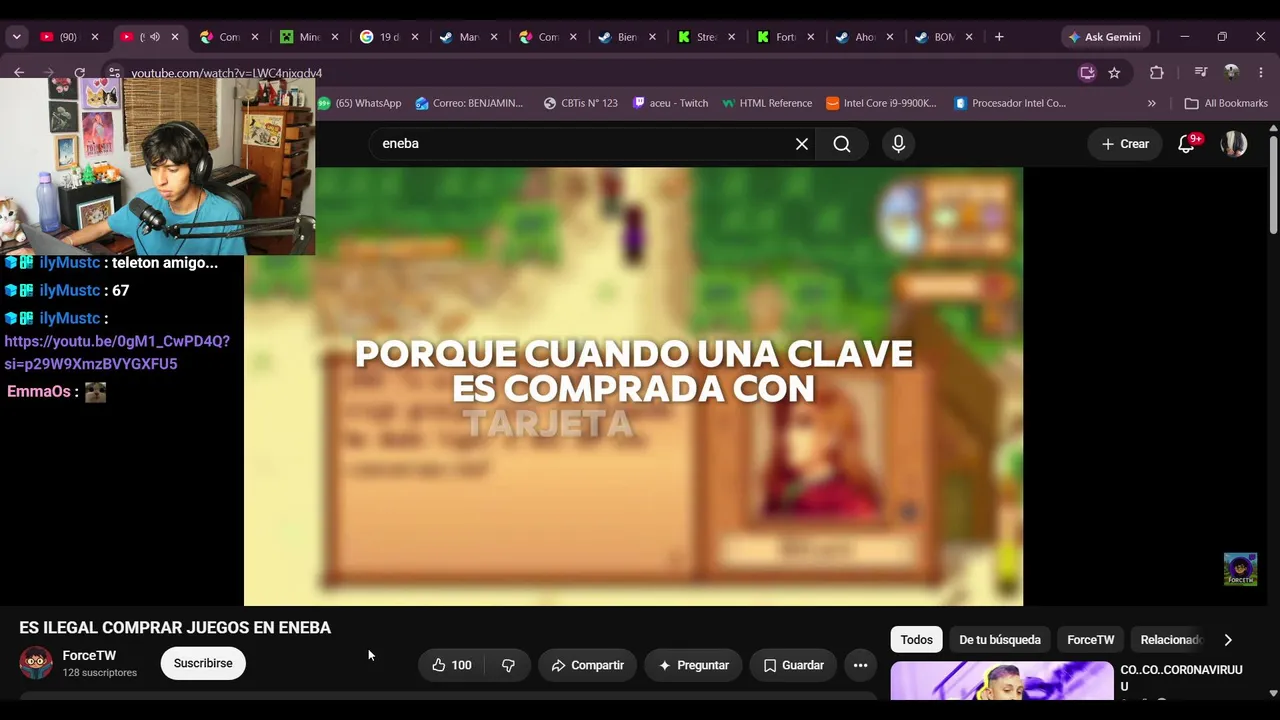1280x720 pixels.
Task: Click the Ask Gemini button
Action: tap(1104, 37)
